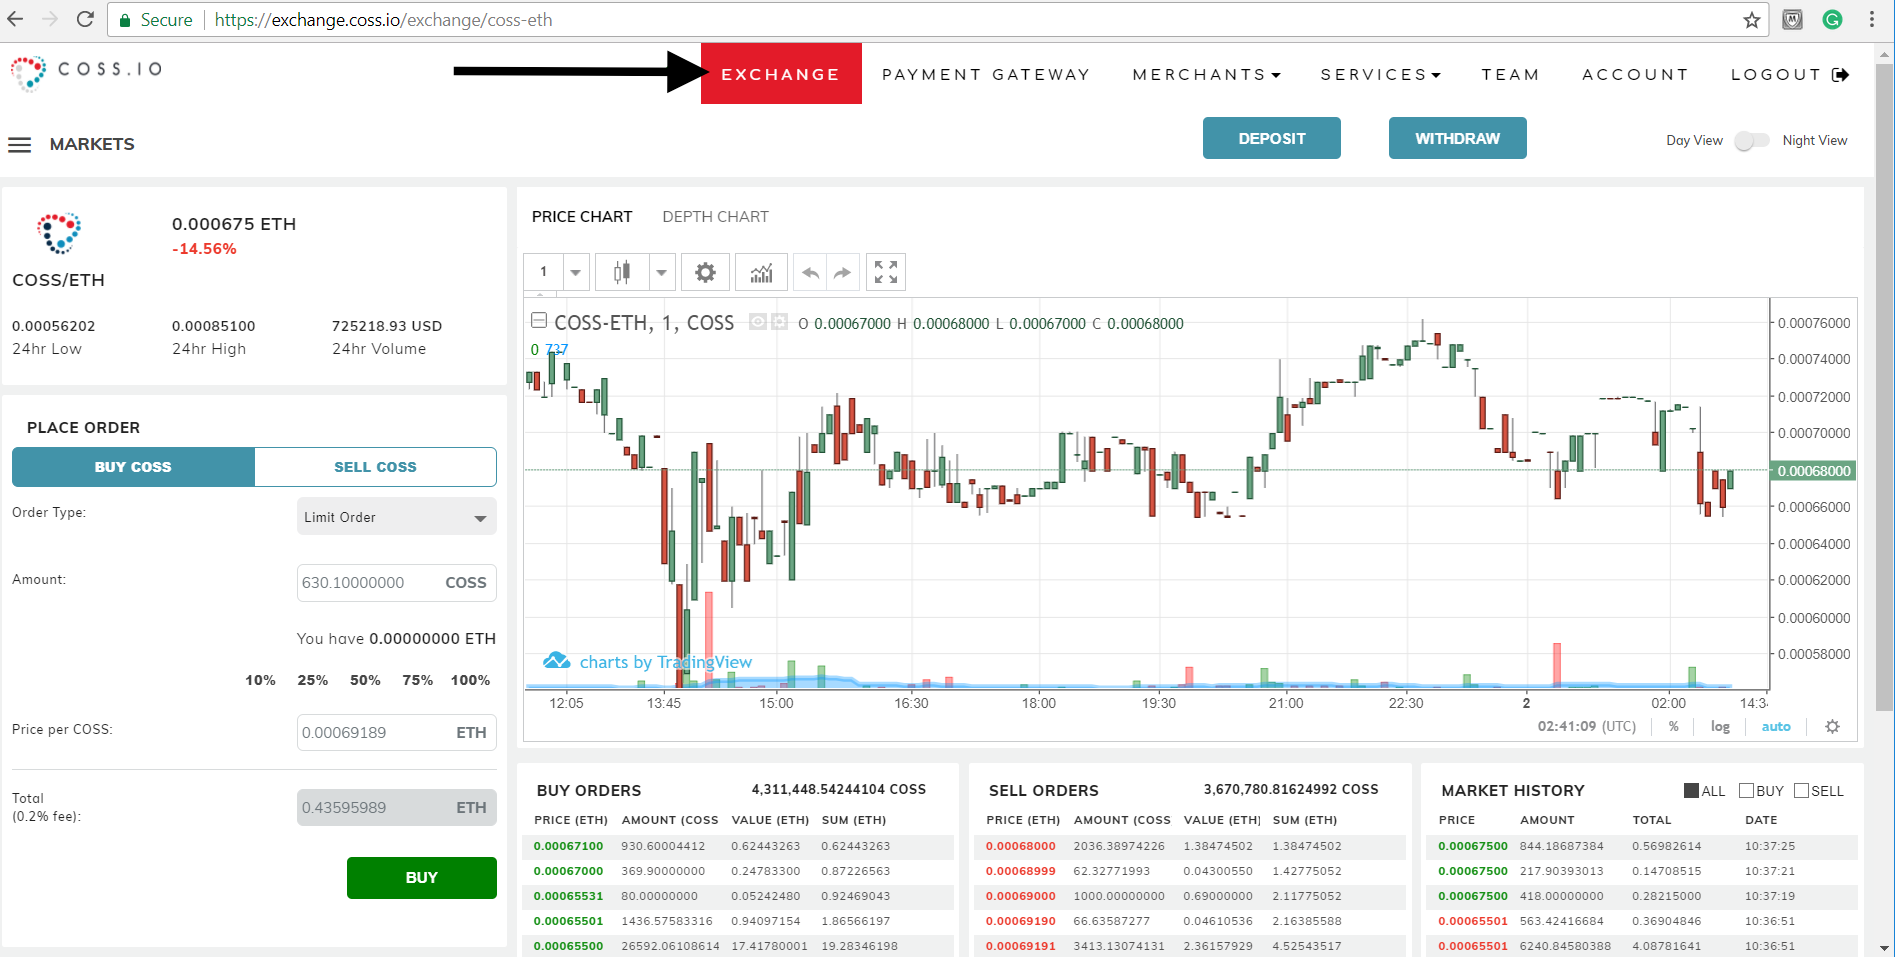Click the charts by TradingView link

[666, 662]
